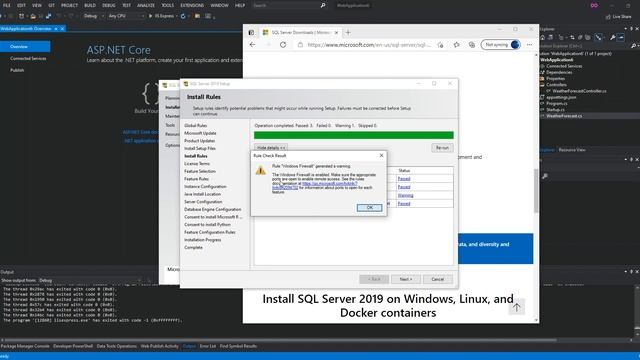
Task: Open the Any CPU platform dropdown
Action: pyautogui.click(x=126, y=16)
